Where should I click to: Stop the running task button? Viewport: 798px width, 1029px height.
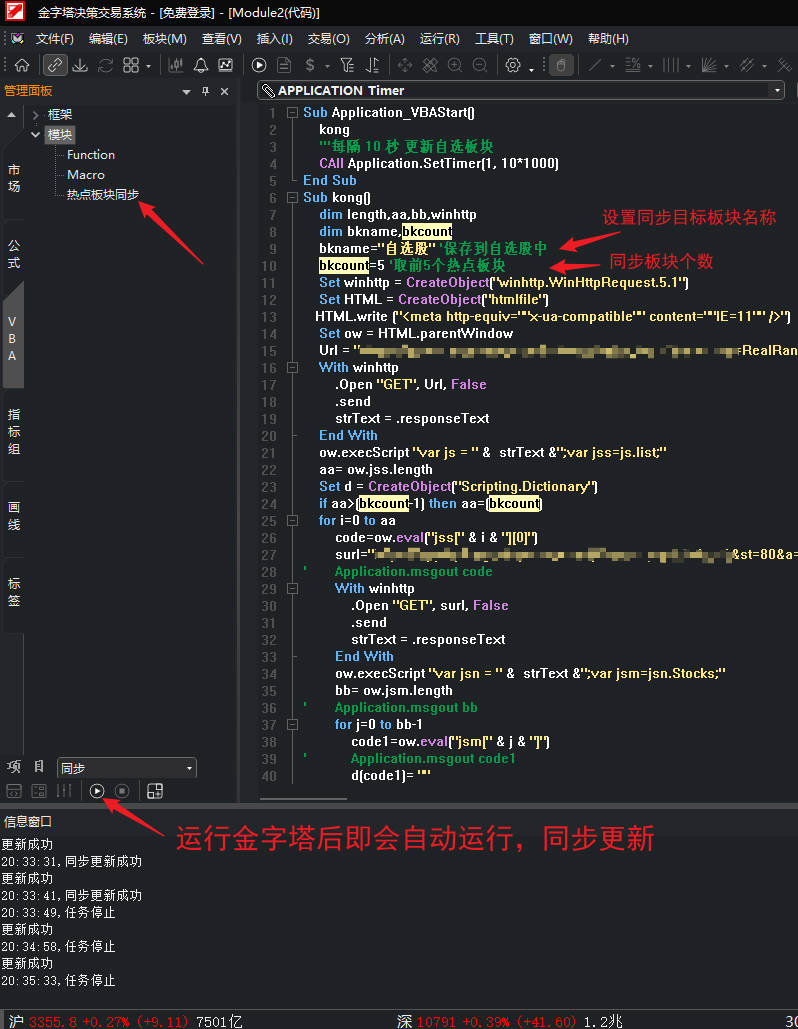tap(122, 791)
